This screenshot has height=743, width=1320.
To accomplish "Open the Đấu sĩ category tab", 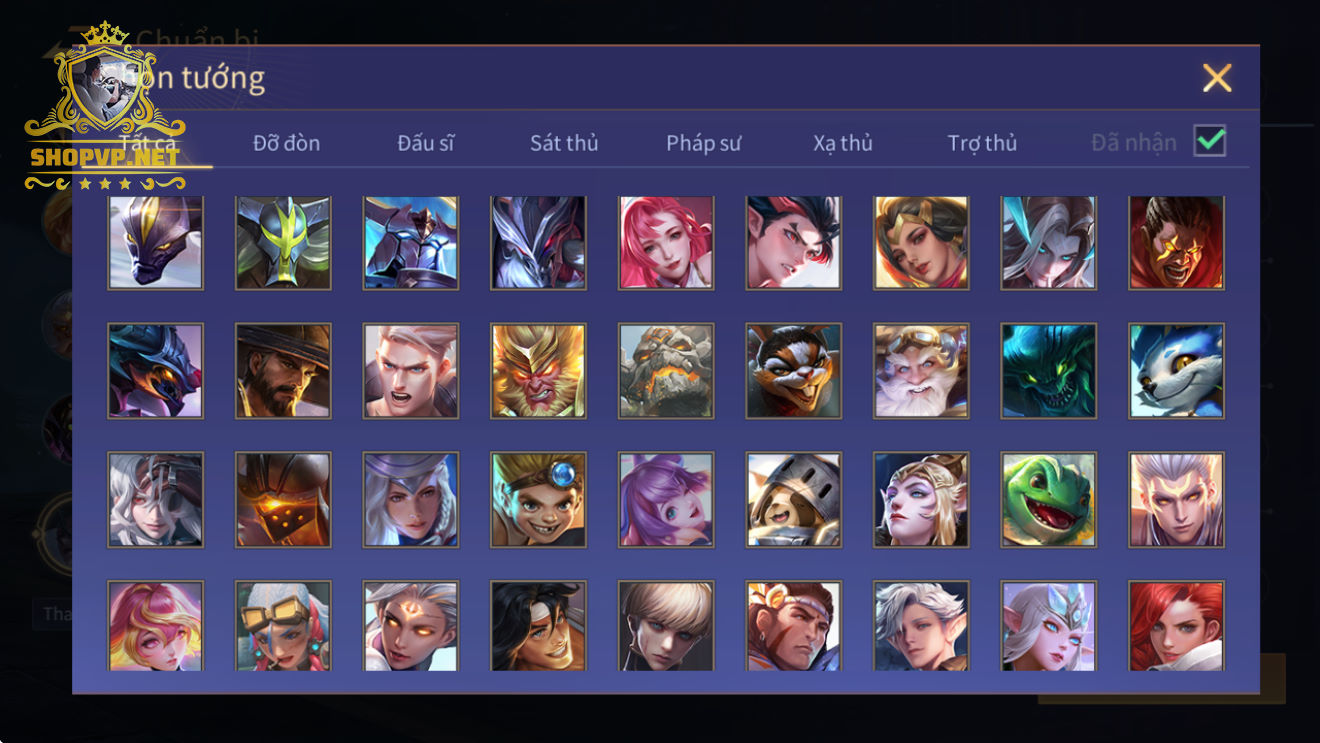I will [x=426, y=143].
